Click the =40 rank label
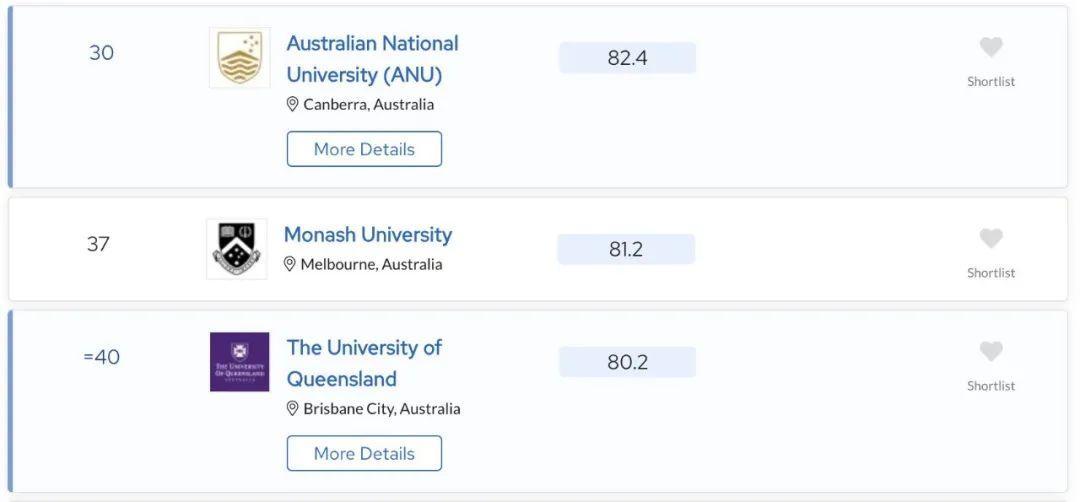Image resolution: width=1080 pixels, height=502 pixels. (101, 357)
